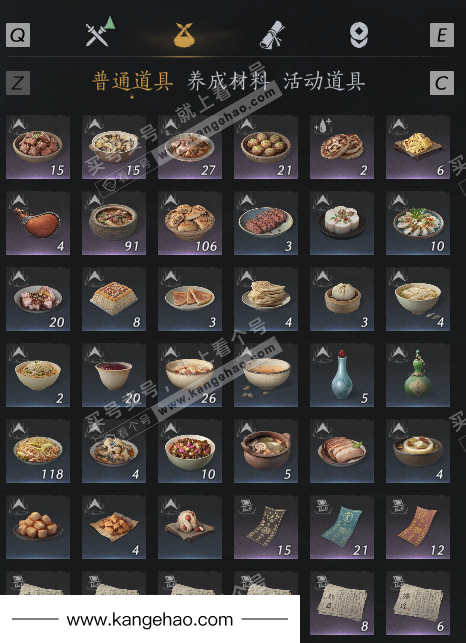The width and height of the screenshot is (466, 643).
Task: Select the steamed bun basket item
Action: [342, 299]
